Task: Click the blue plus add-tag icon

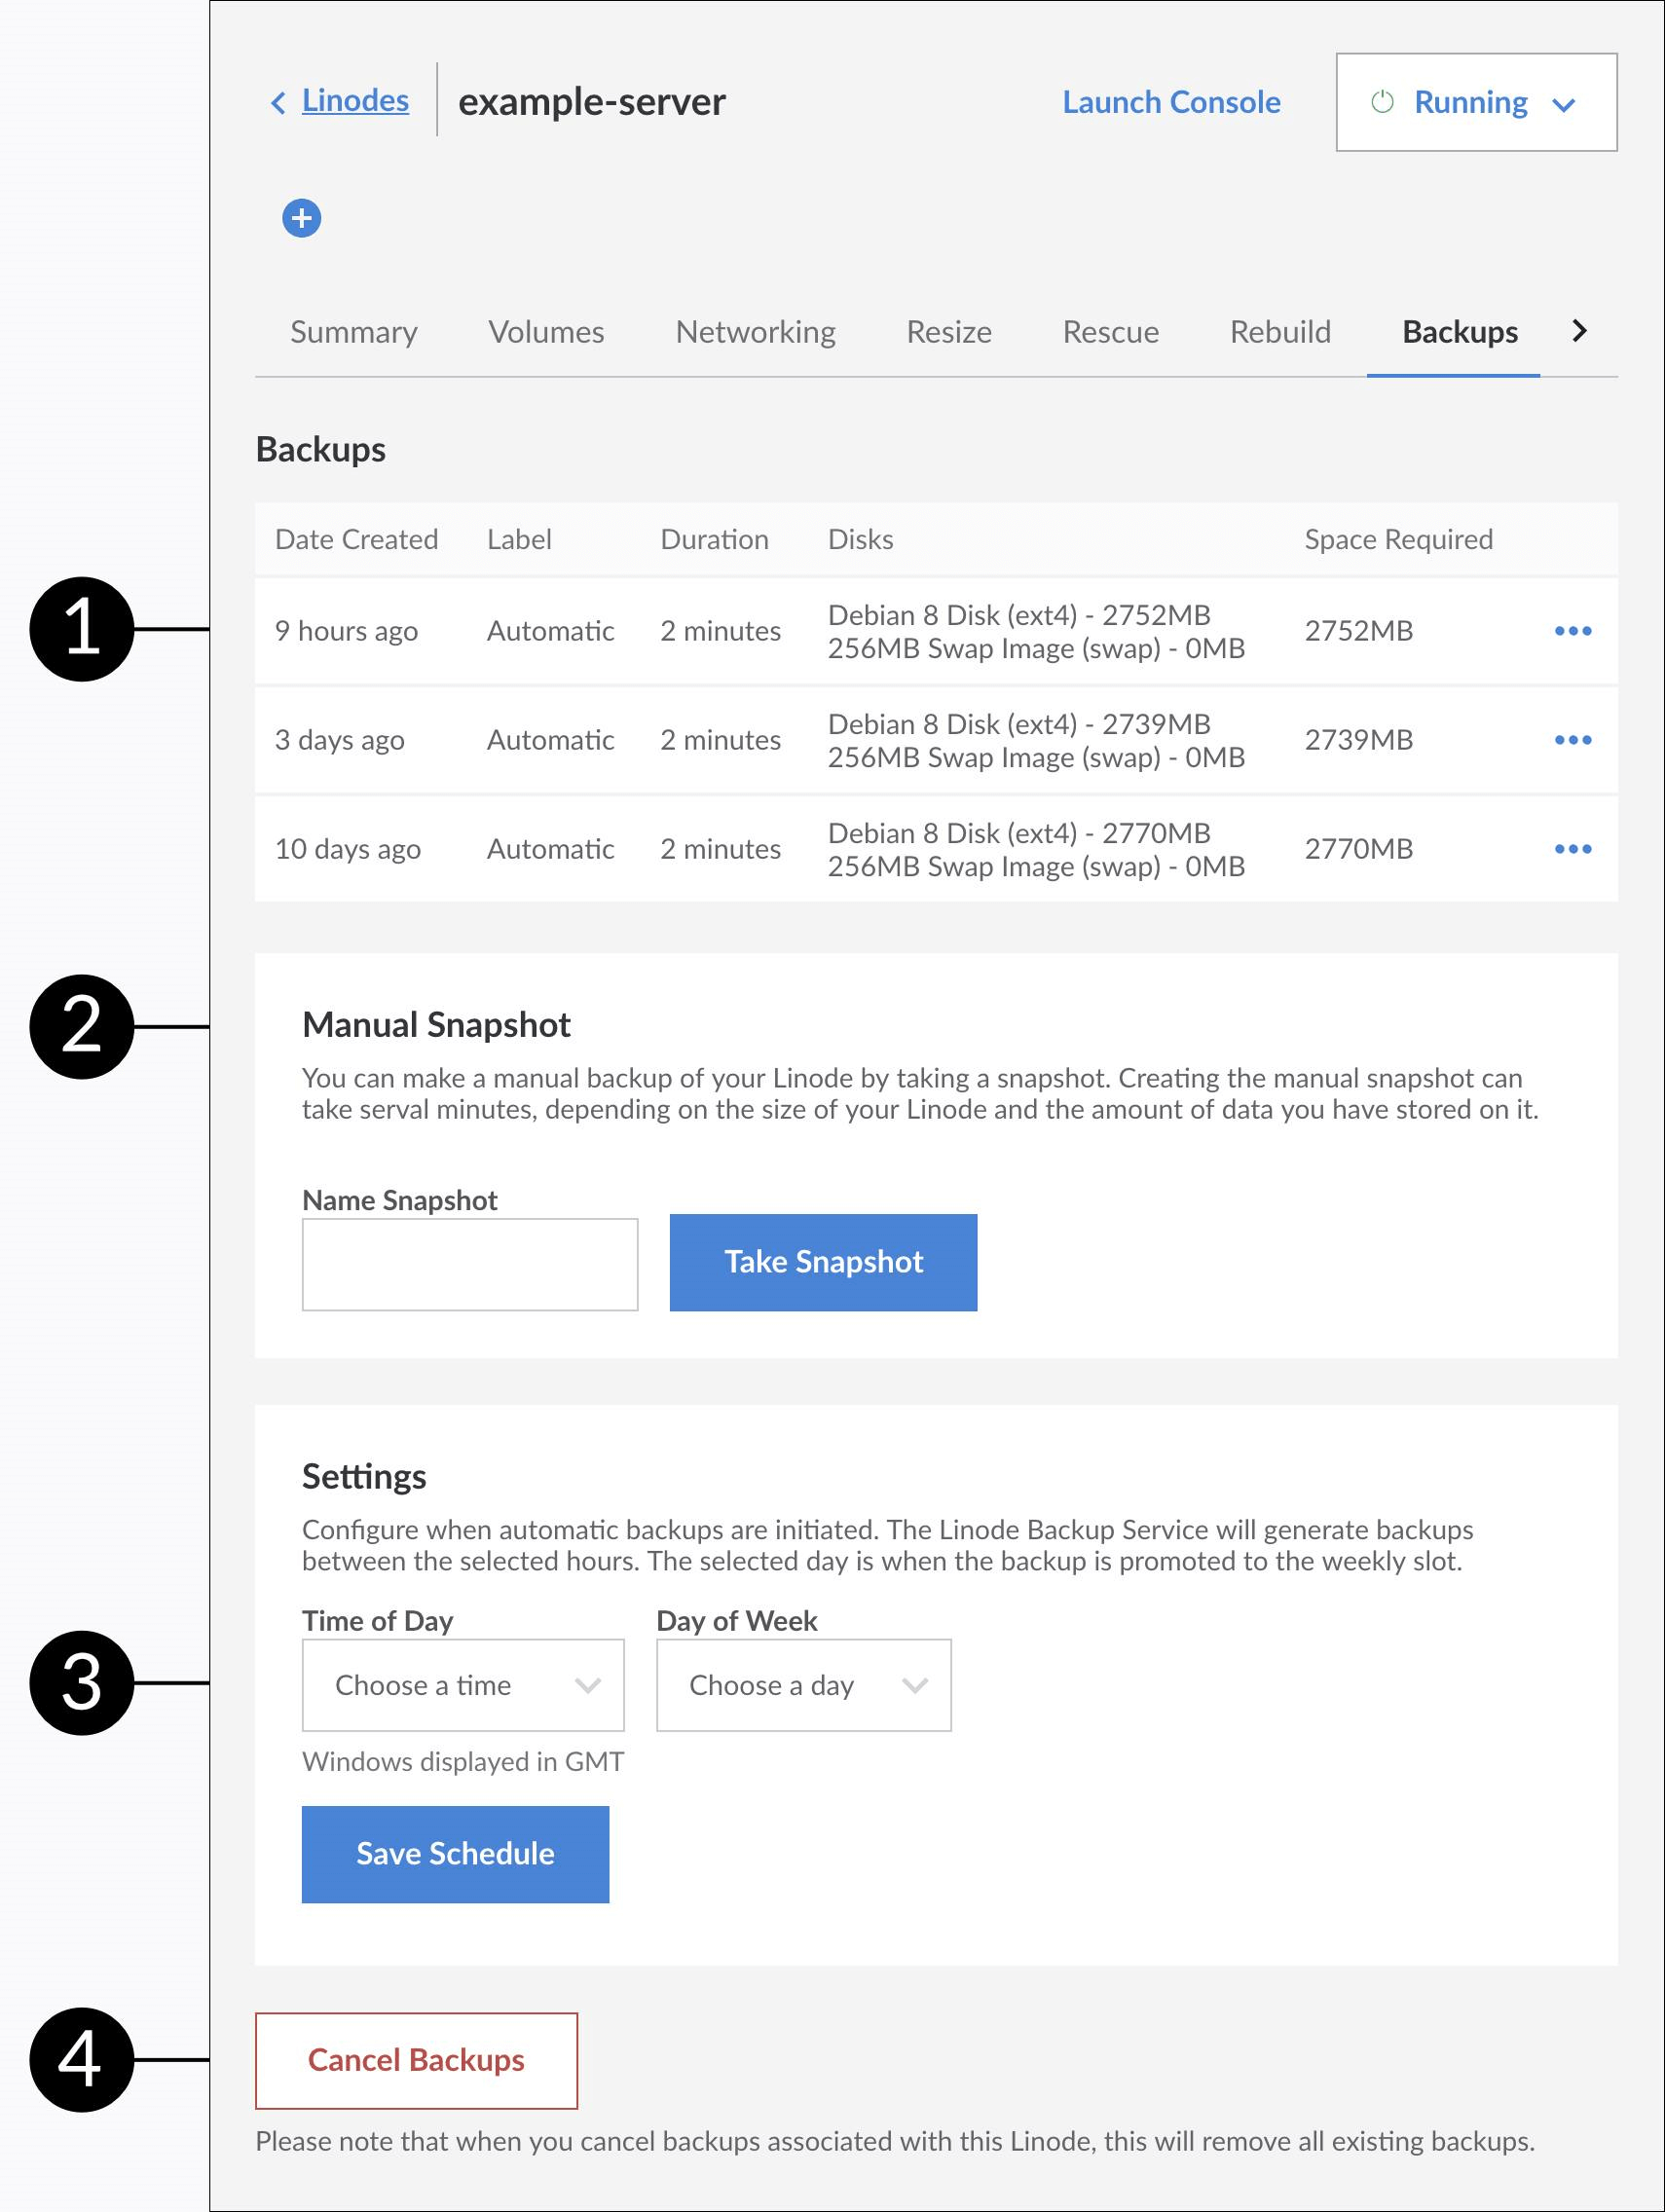Action: (x=301, y=218)
